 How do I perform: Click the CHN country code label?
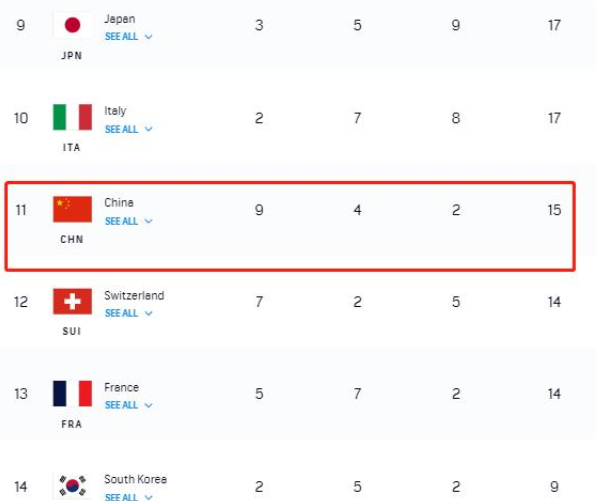point(72,240)
